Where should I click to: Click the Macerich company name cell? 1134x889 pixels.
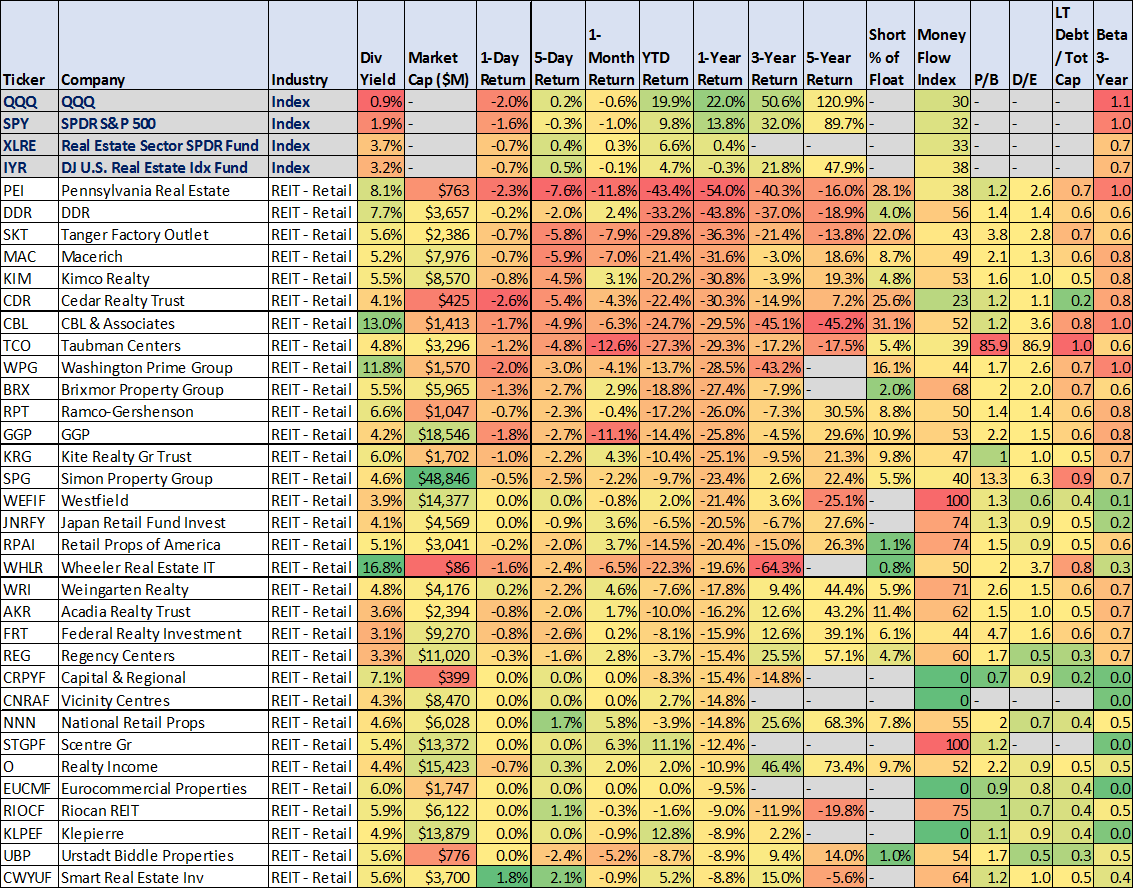coord(163,257)
